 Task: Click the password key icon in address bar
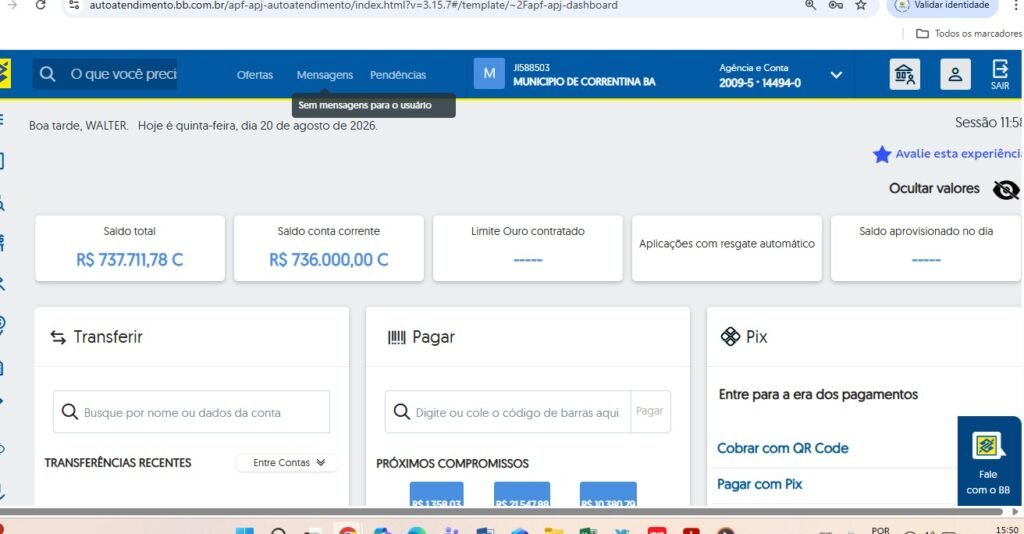pos(835,5)
